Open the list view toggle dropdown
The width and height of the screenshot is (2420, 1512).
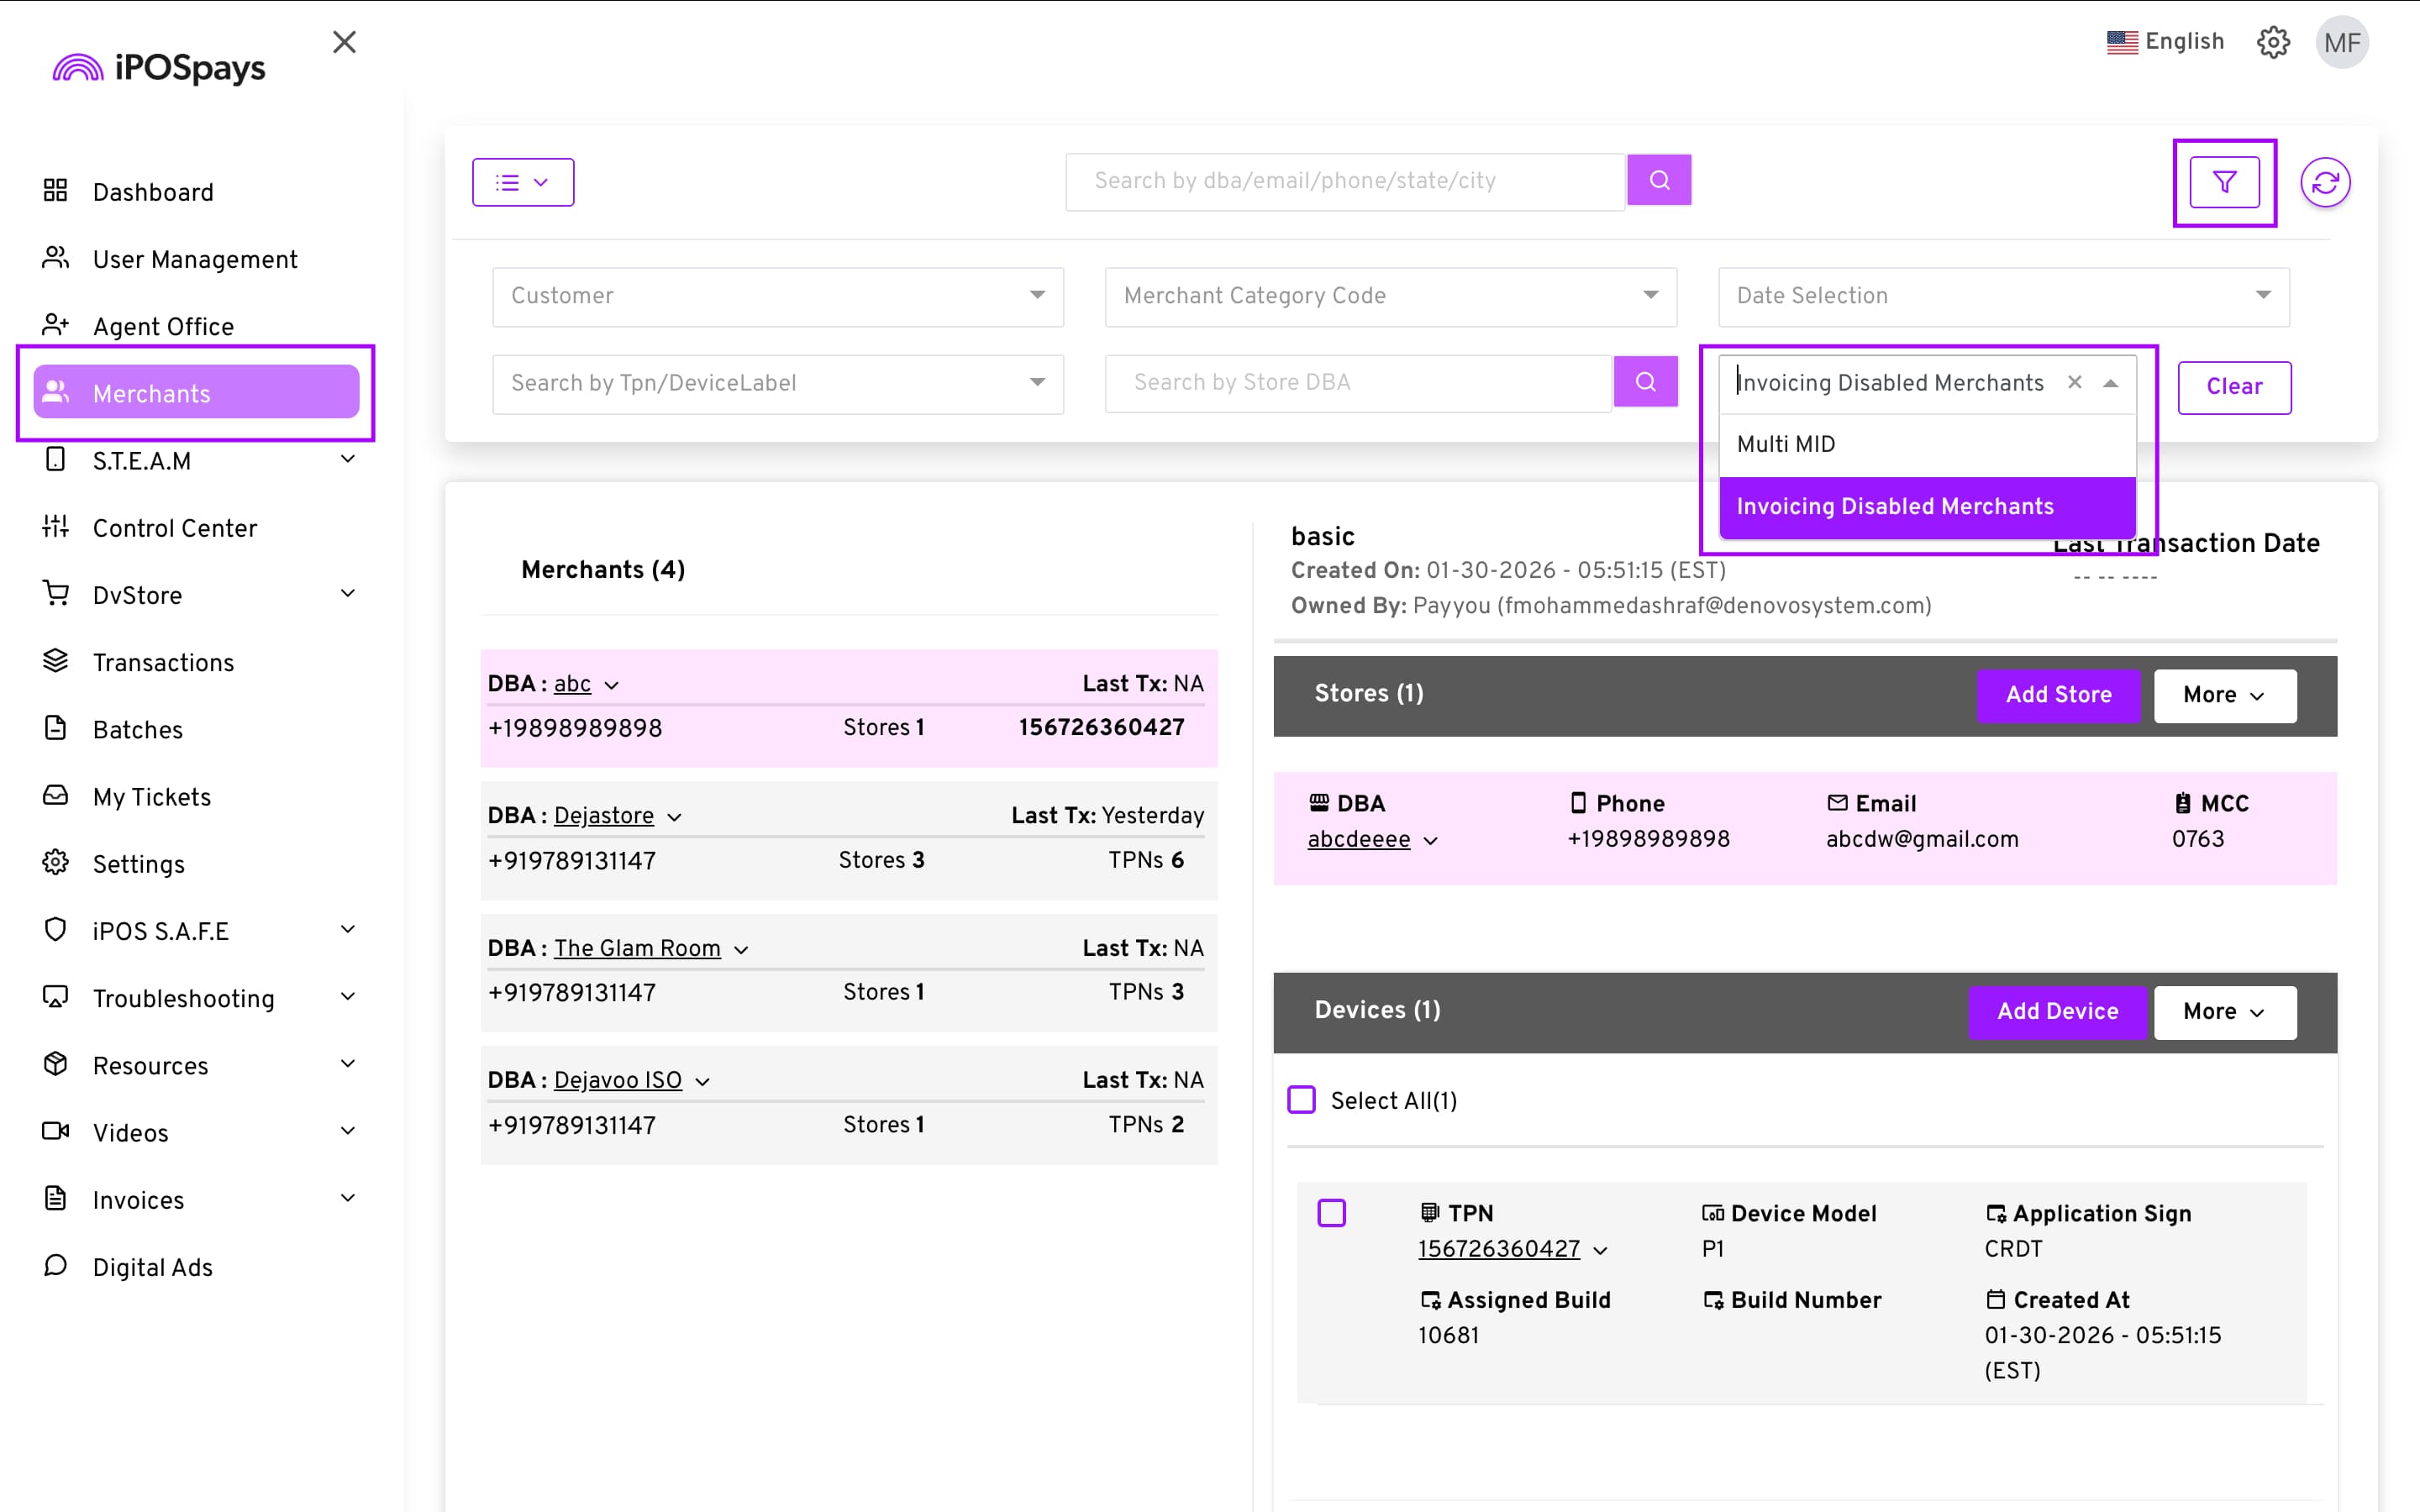click(523, 182)
